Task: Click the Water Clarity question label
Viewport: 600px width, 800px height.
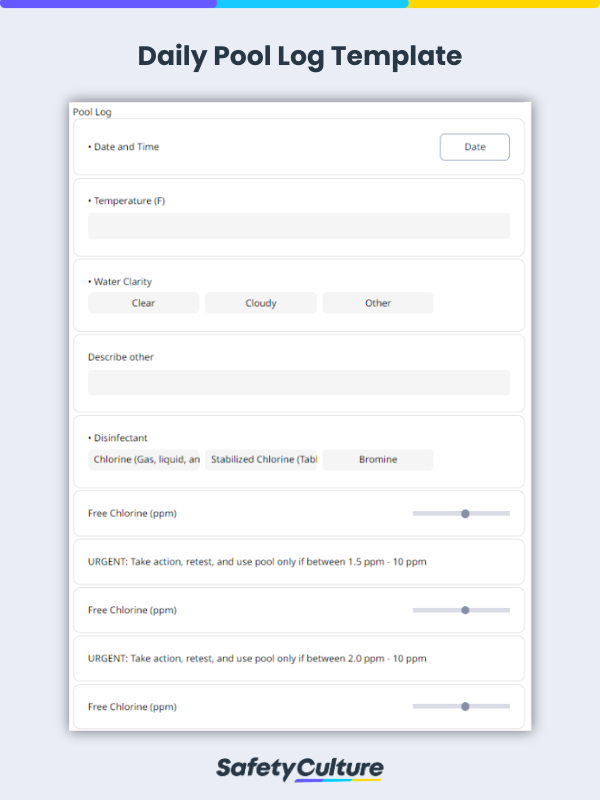Action: coord(121,282)
